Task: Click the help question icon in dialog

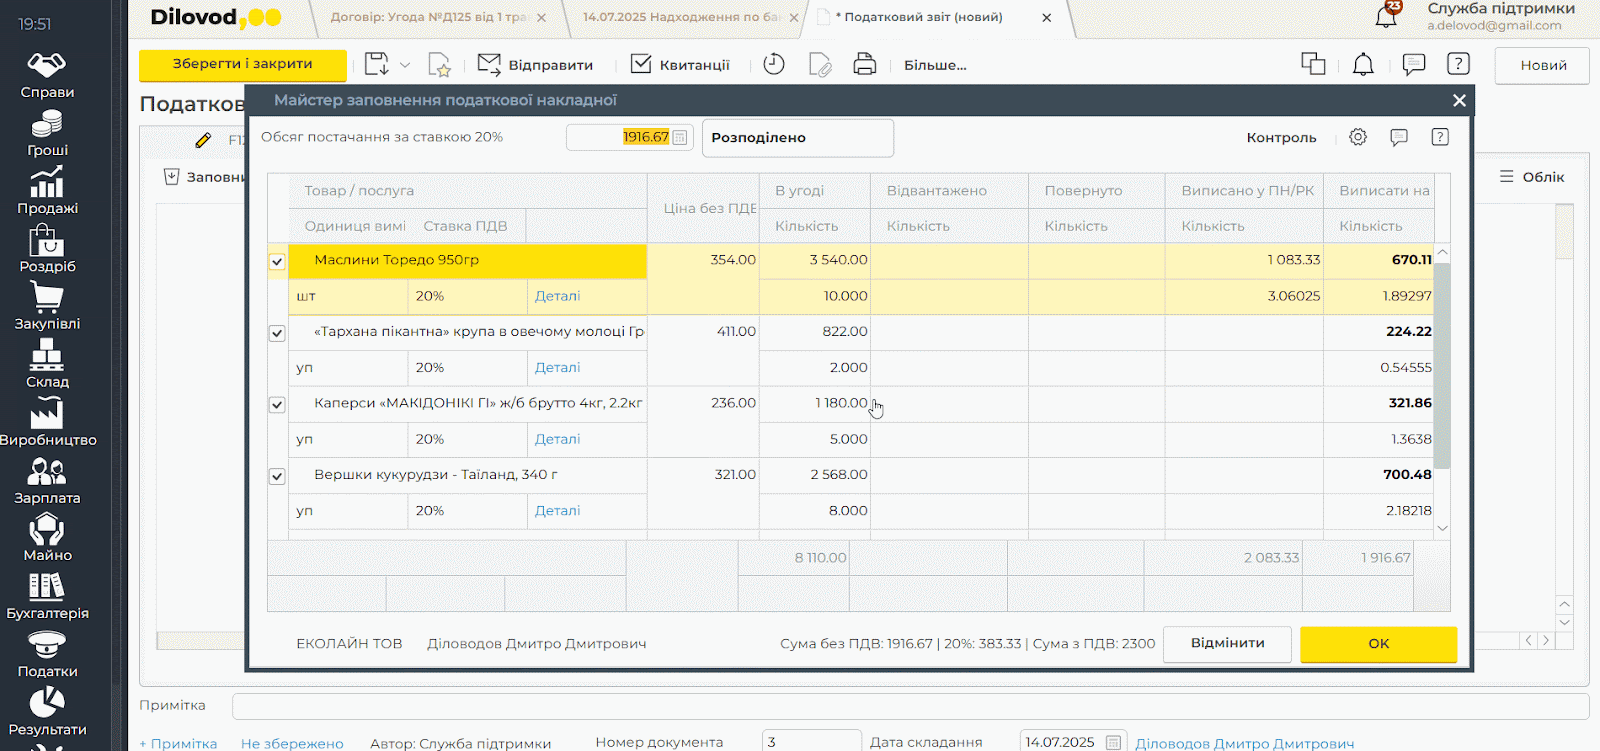Action: coord(1440,137)
